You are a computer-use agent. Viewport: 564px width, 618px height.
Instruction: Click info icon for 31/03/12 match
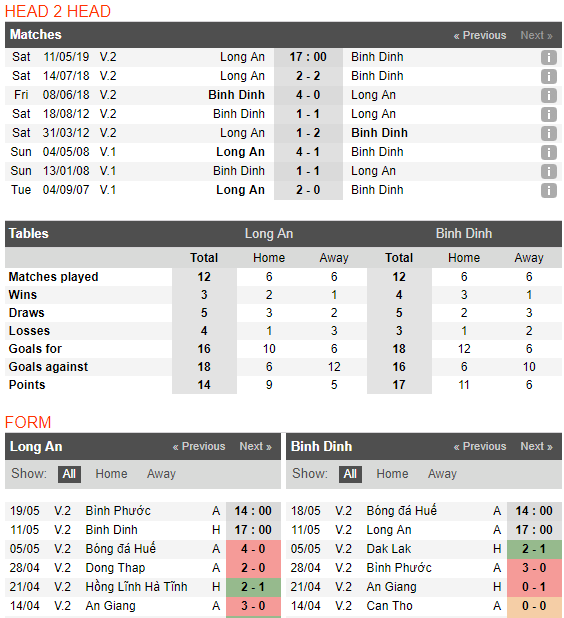coord(548,133)
